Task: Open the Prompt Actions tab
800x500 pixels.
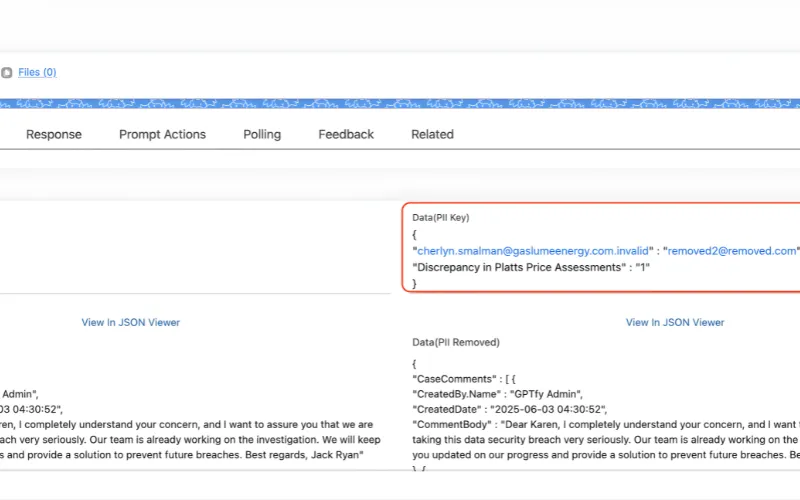Action: pyautogui.click(x=162, y=134)
